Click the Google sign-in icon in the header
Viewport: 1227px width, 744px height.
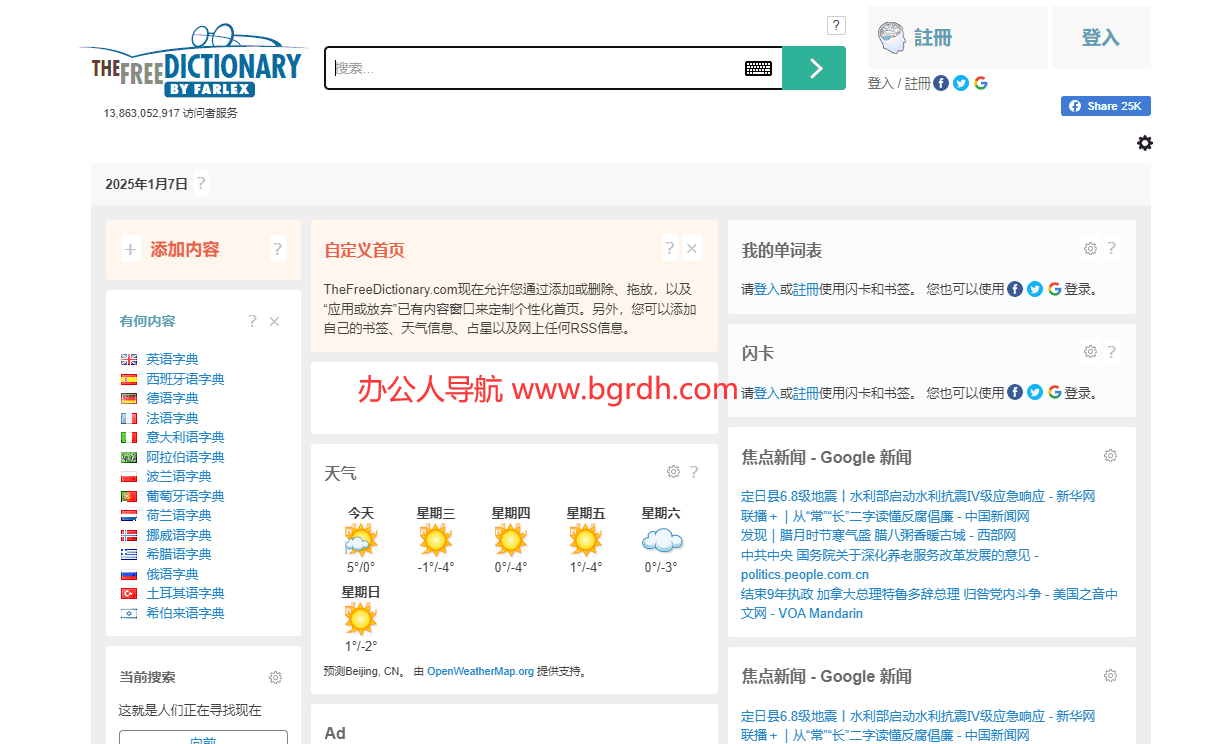pyautogui.click(x=981, y=83)
